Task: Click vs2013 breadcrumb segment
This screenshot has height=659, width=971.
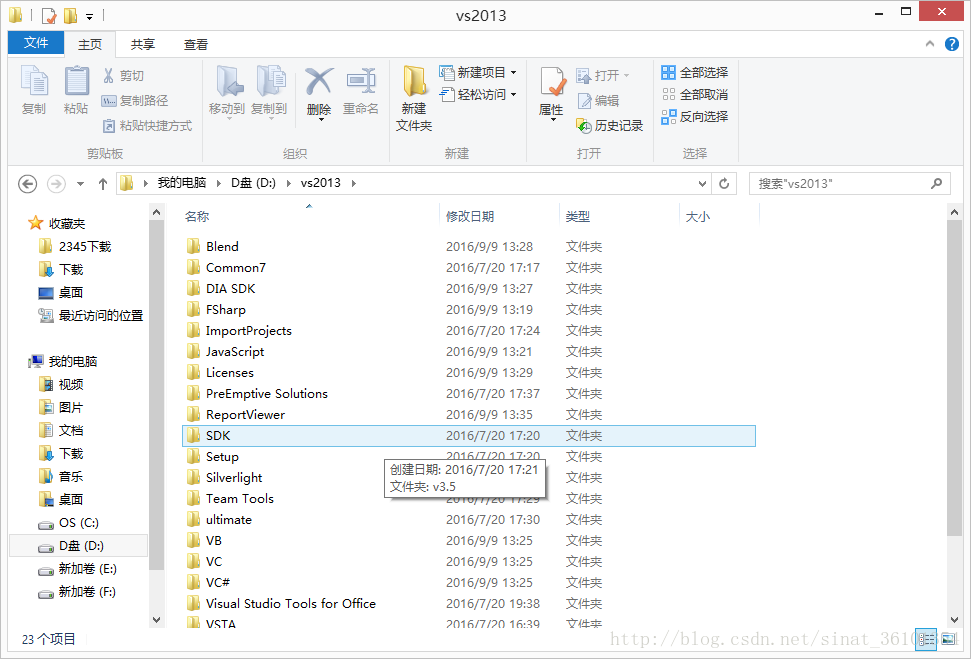Action: pyautogui.click(x=321, y=183)
